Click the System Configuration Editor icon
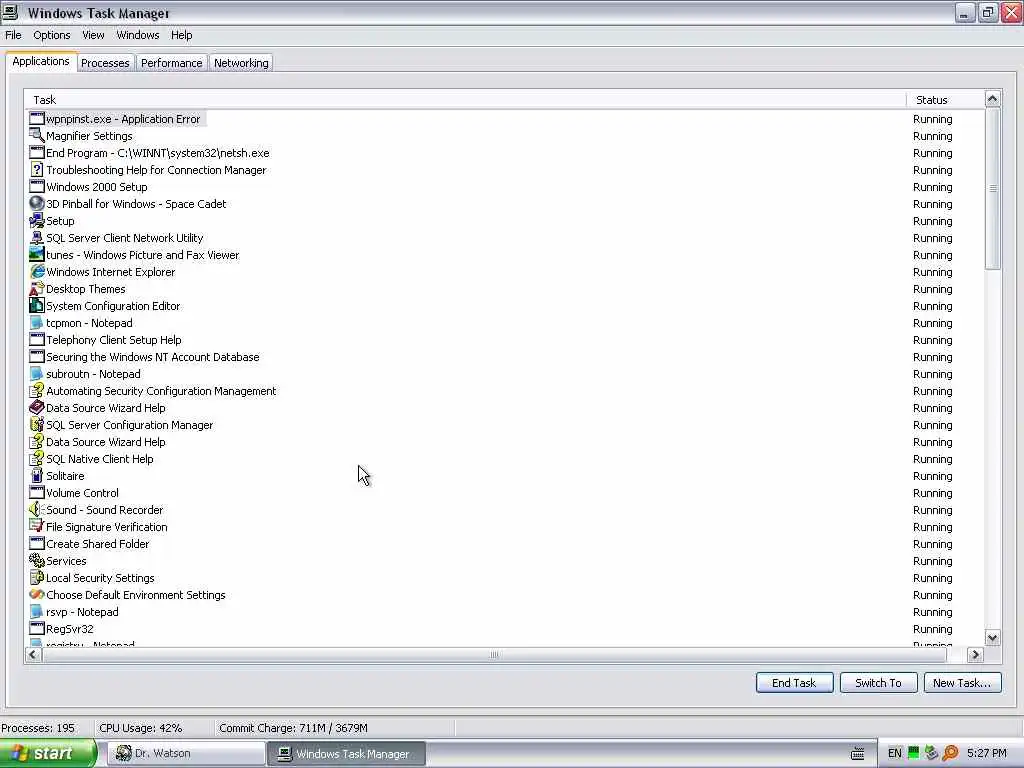This screenshot has height=768, width=1024. click(37, 306)
